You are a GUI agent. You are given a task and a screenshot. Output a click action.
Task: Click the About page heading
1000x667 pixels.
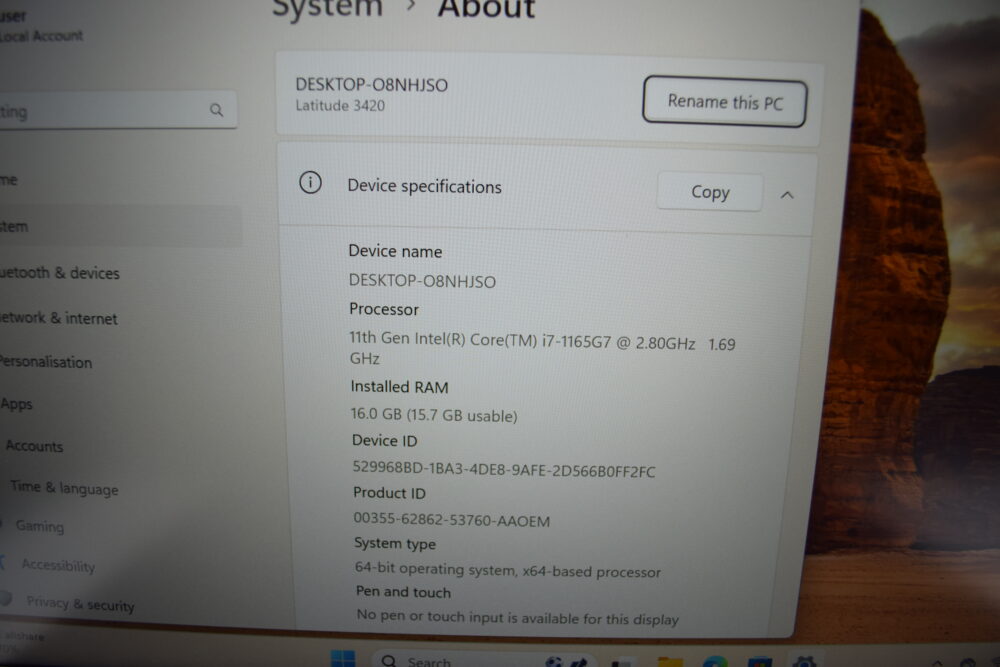[486, 9]
